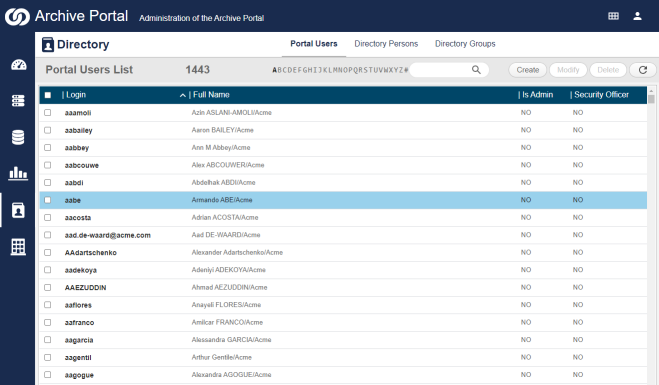
Task: Open the building grid icon in sidebar
Action: pos(18,247)
